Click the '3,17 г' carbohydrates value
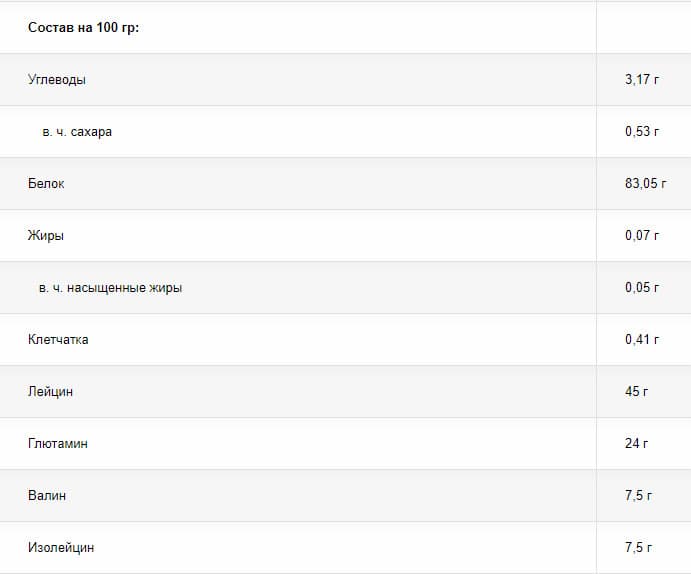The height and width of the screenshot is (574, 691). tap(642, 80)
